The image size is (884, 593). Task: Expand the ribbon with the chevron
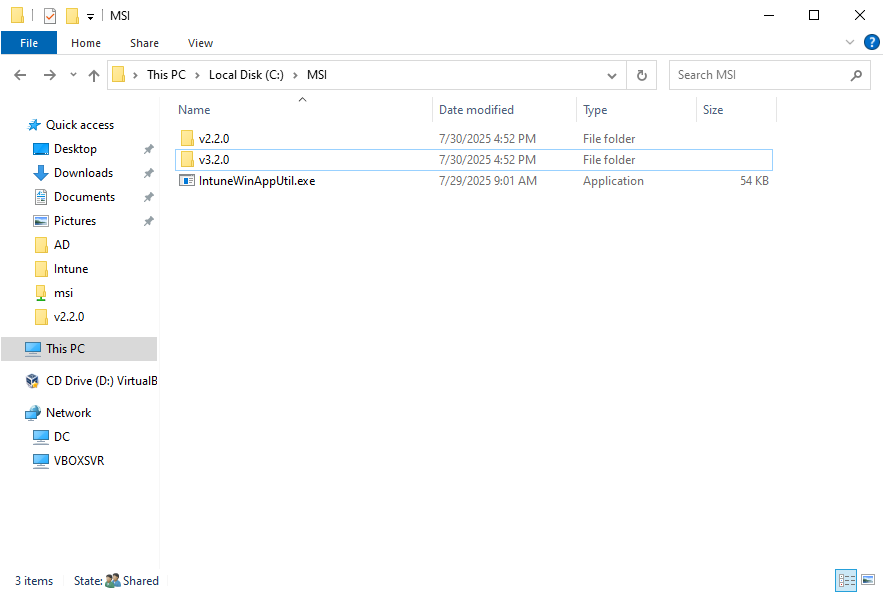(850, 42)
